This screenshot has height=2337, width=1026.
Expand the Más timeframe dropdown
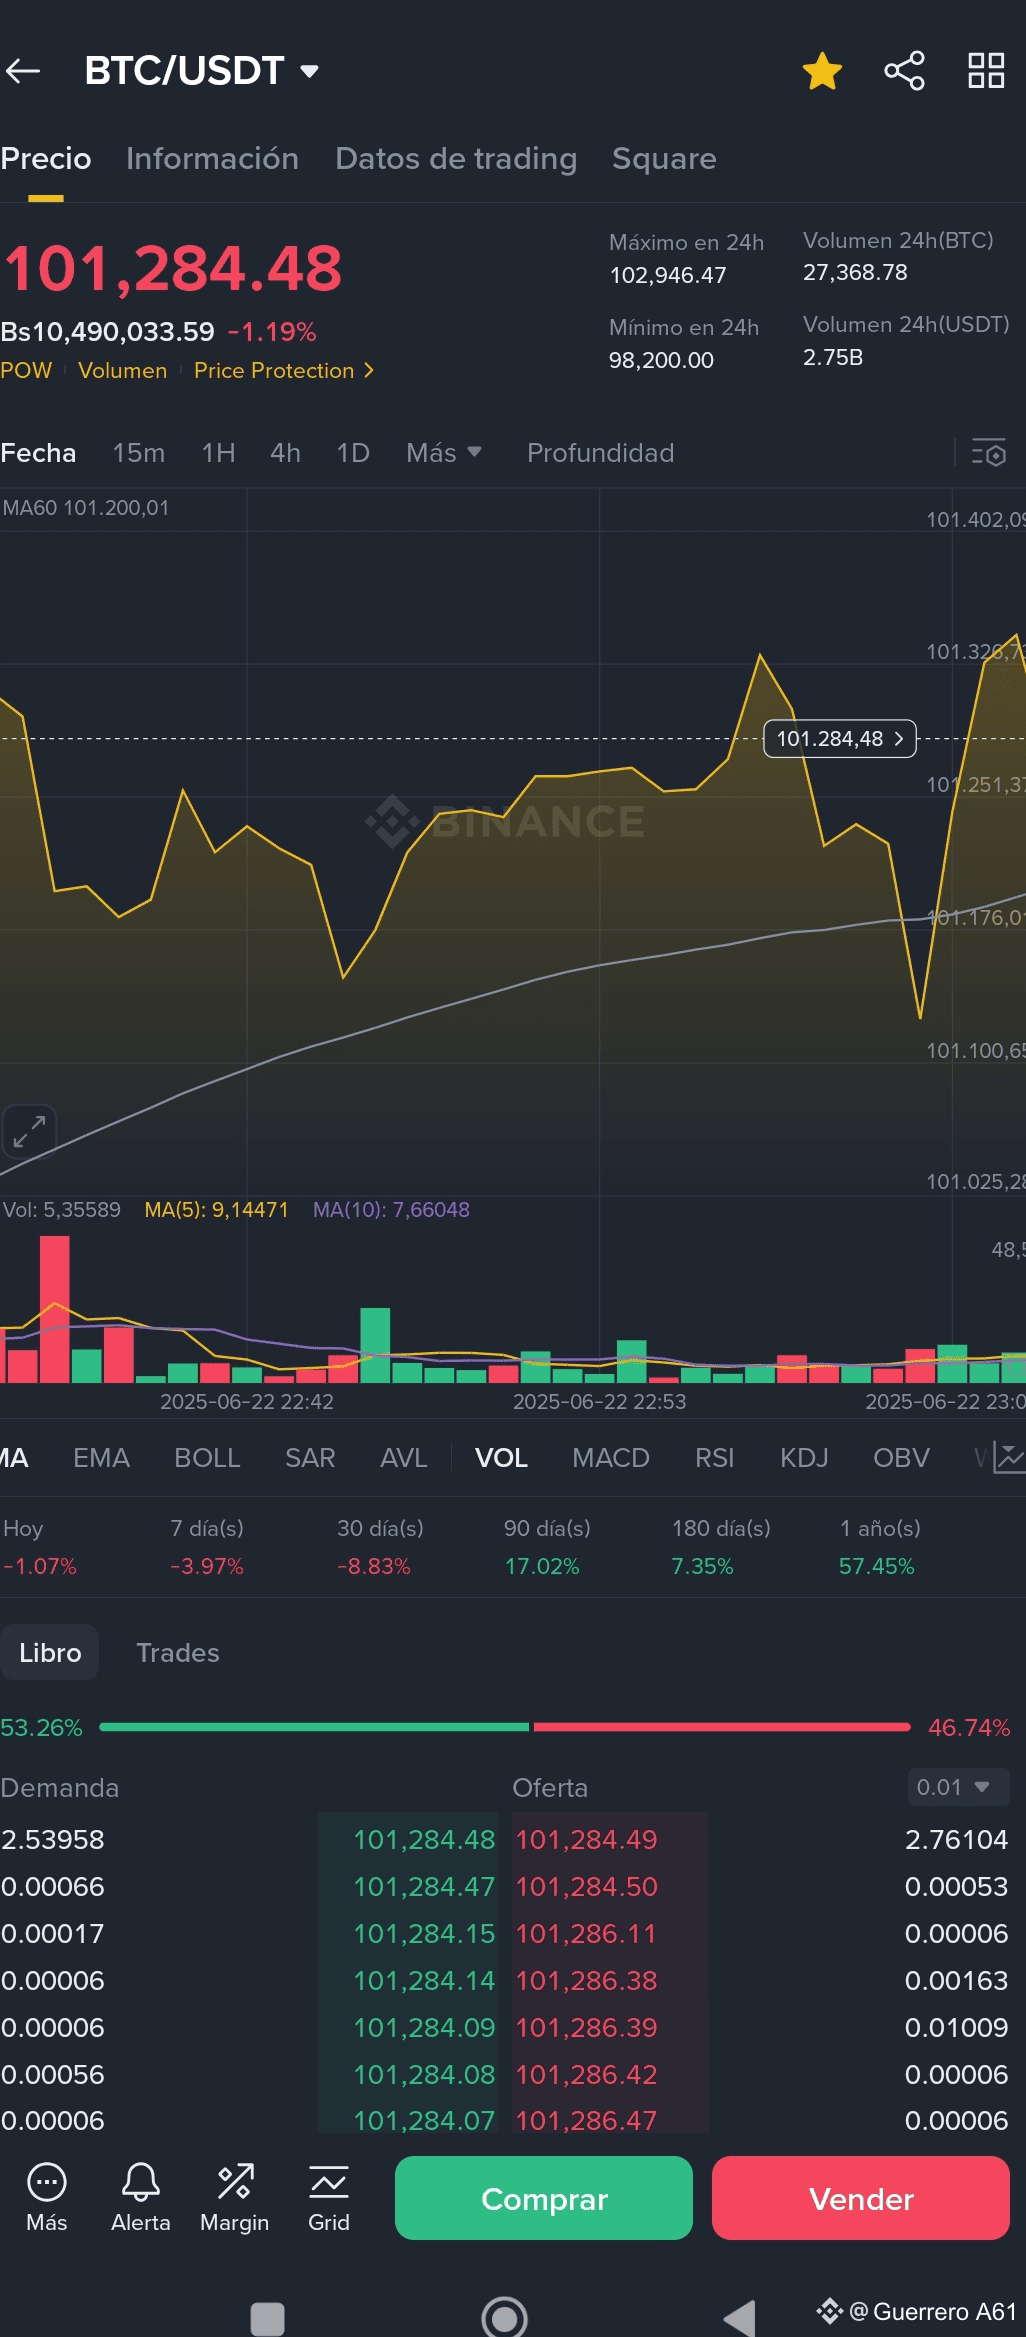444,453
